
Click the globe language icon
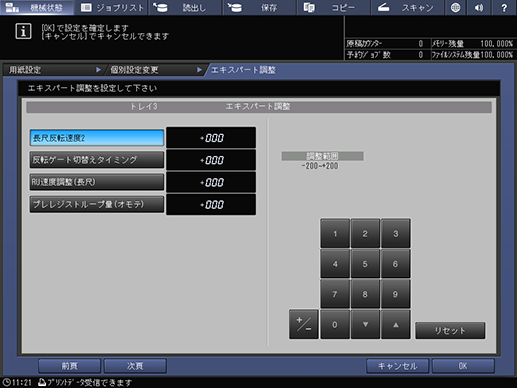pyautogui.click(x=455, y=7)
